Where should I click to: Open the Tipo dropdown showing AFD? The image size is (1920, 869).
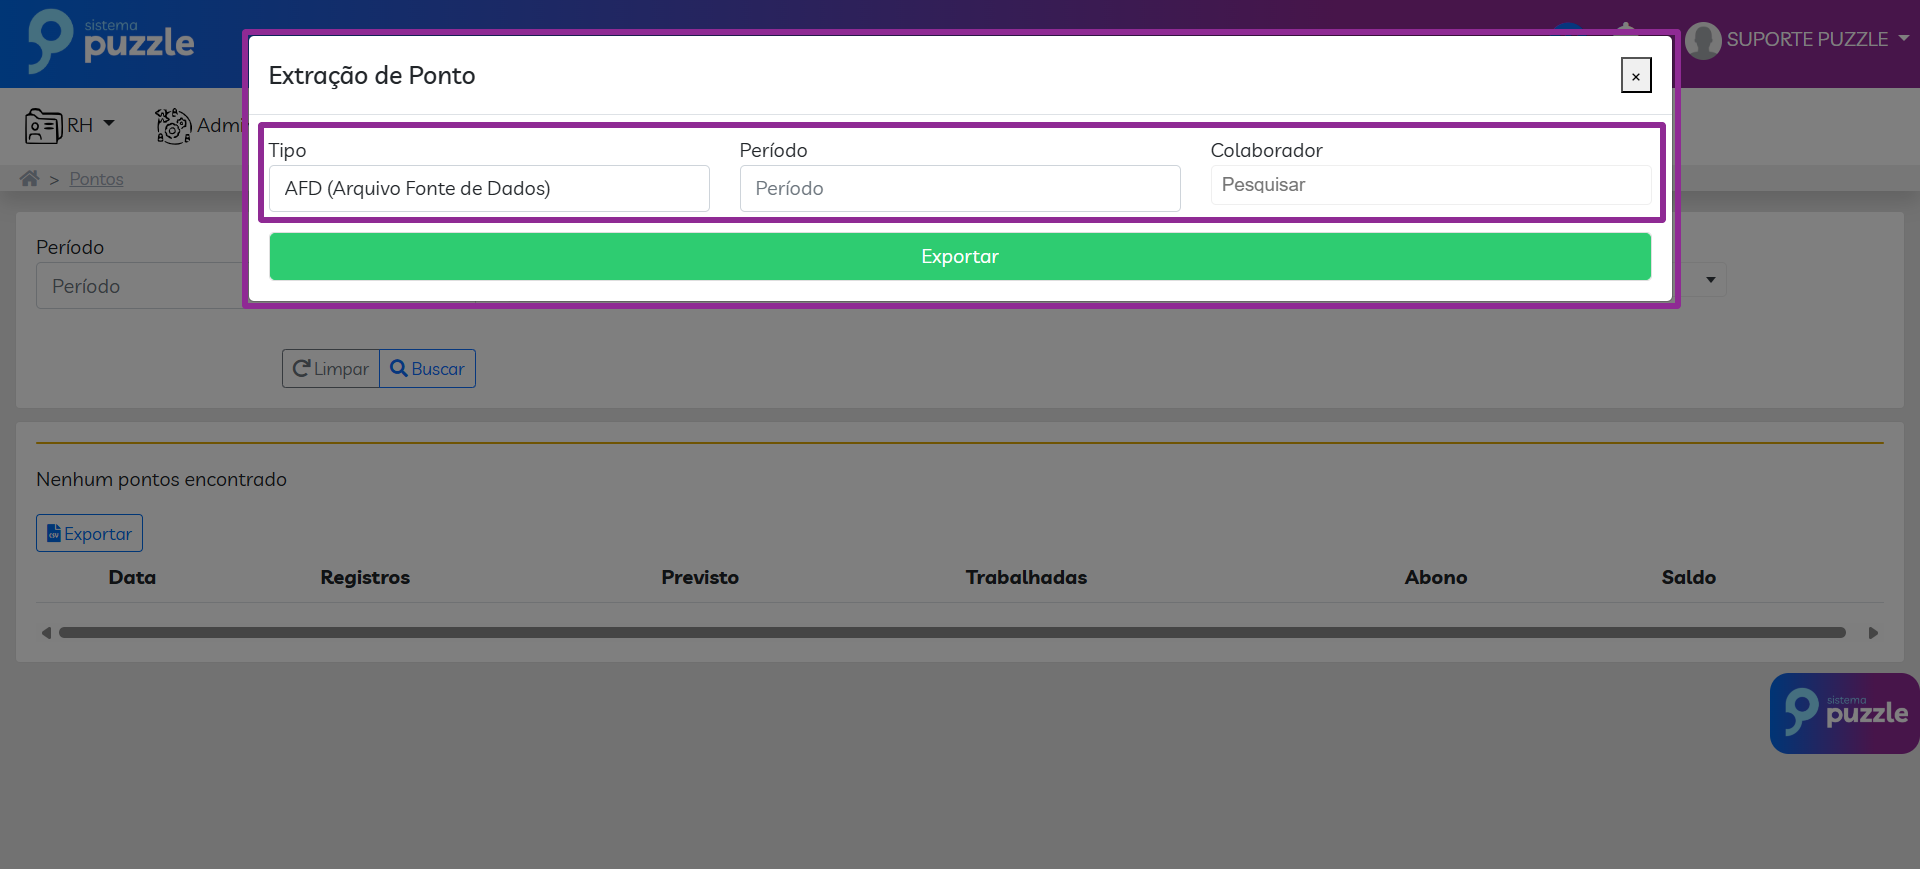[x=489, y=188]
